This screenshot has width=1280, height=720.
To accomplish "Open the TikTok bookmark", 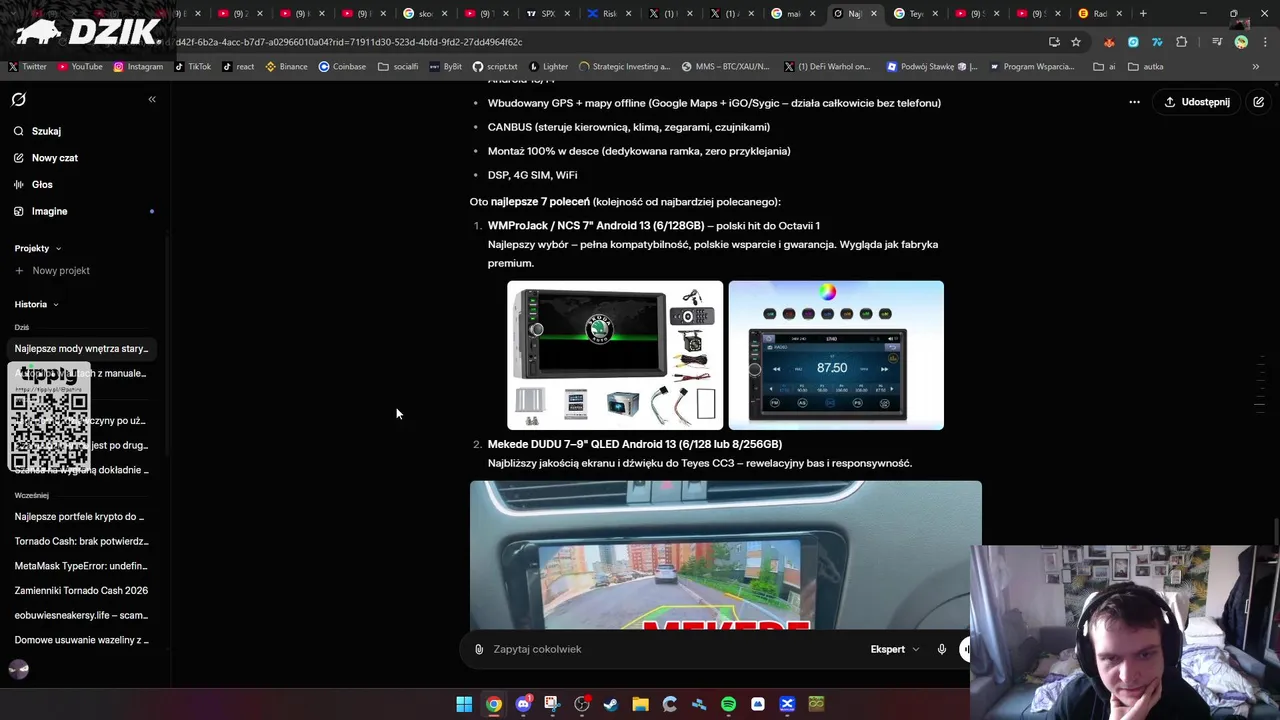I will coord(192,67).
